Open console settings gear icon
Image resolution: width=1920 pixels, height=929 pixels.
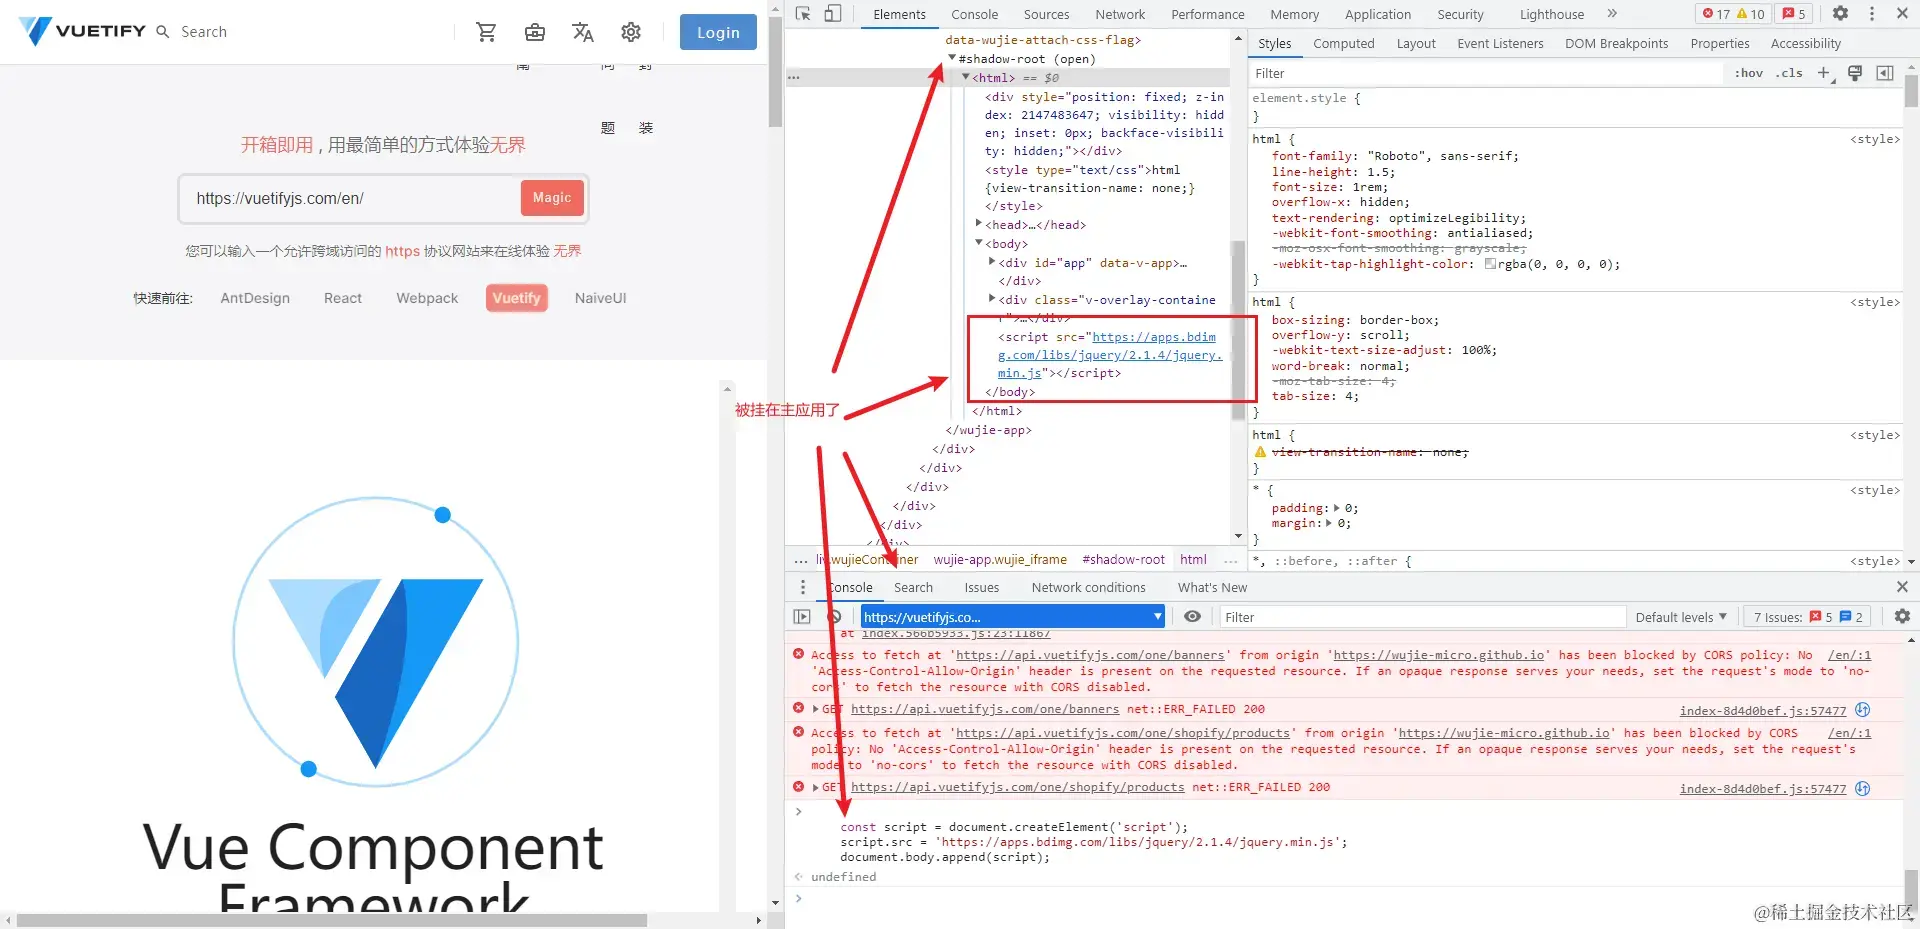click(1902, 617)
